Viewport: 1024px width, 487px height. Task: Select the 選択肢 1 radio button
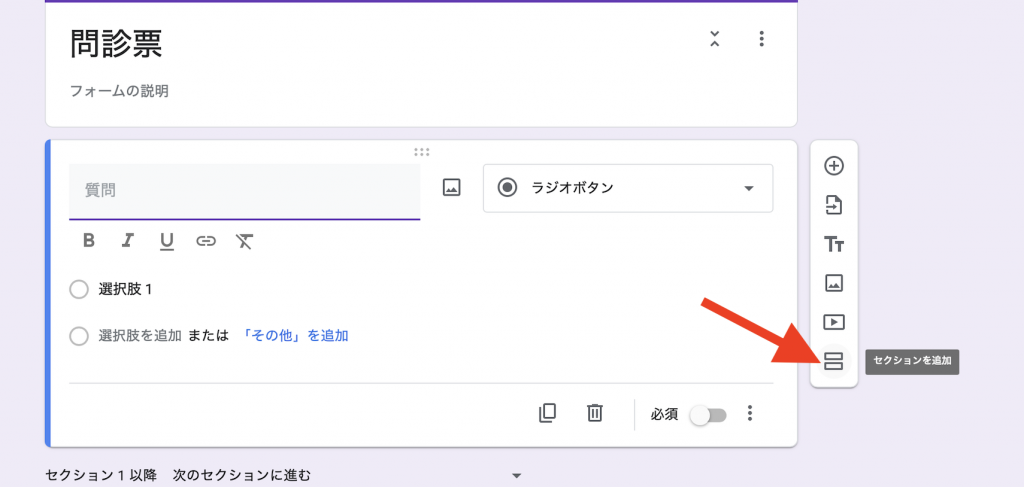tap(80, 289)
